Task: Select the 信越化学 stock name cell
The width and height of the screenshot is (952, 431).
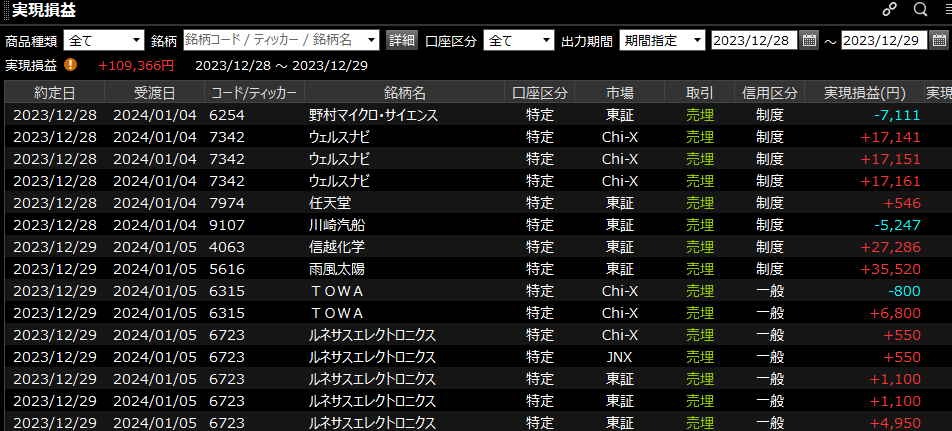Action: (x=337, y=247)
